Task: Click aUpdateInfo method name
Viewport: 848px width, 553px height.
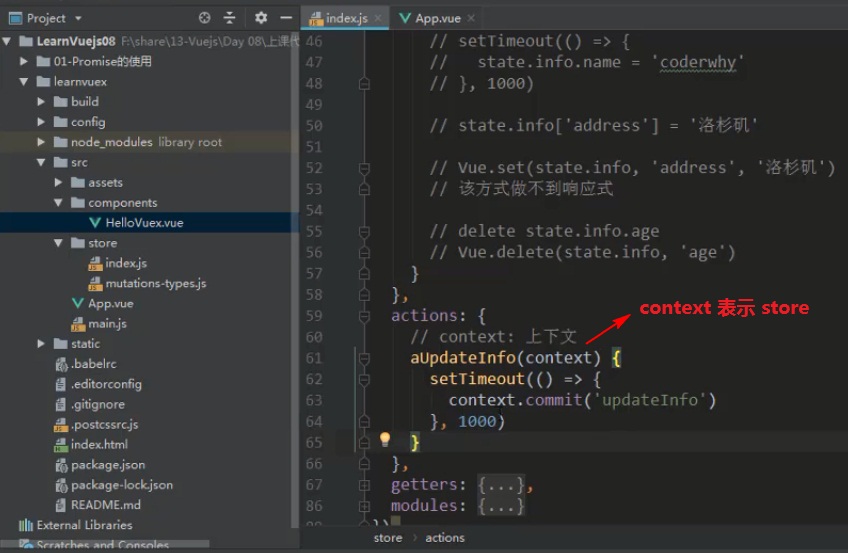Action: (x=463, y=358)
